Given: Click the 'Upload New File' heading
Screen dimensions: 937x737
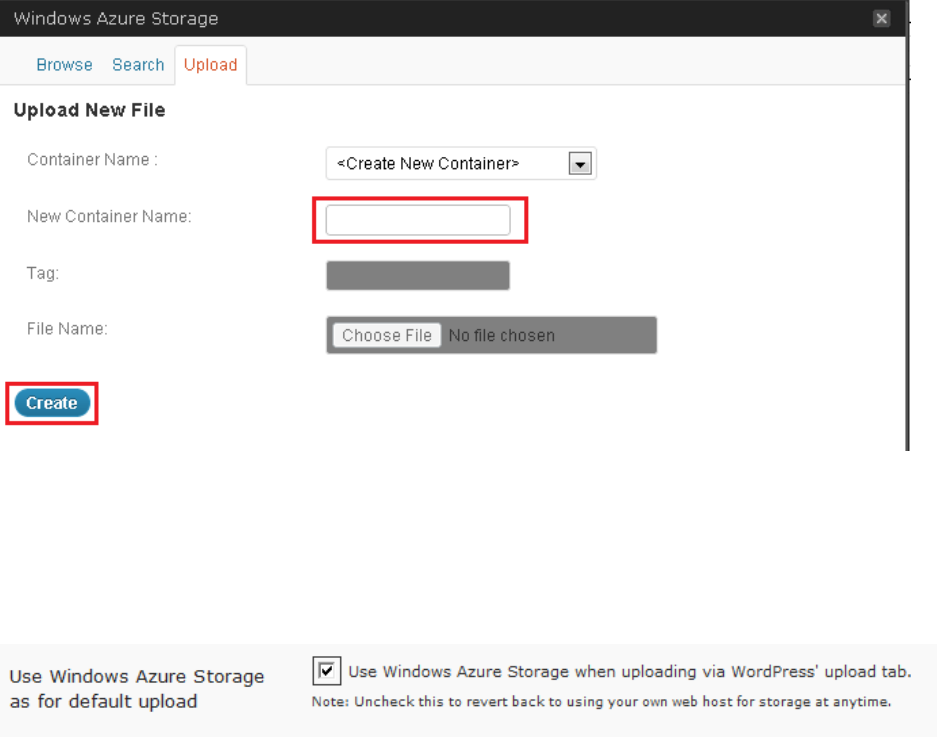Looking at the screenshot, I should (x=89, y=111).
